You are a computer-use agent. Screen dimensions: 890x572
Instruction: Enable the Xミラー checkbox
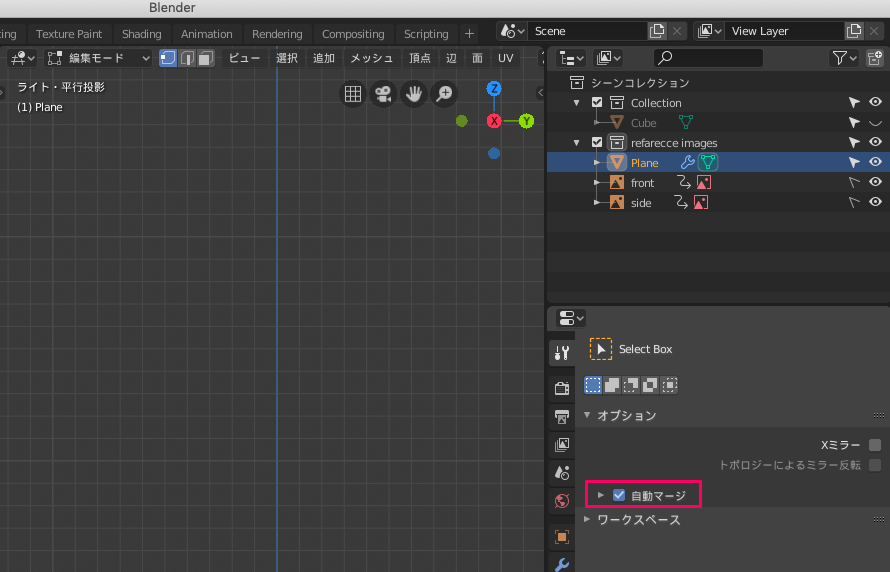click(875, 445)
